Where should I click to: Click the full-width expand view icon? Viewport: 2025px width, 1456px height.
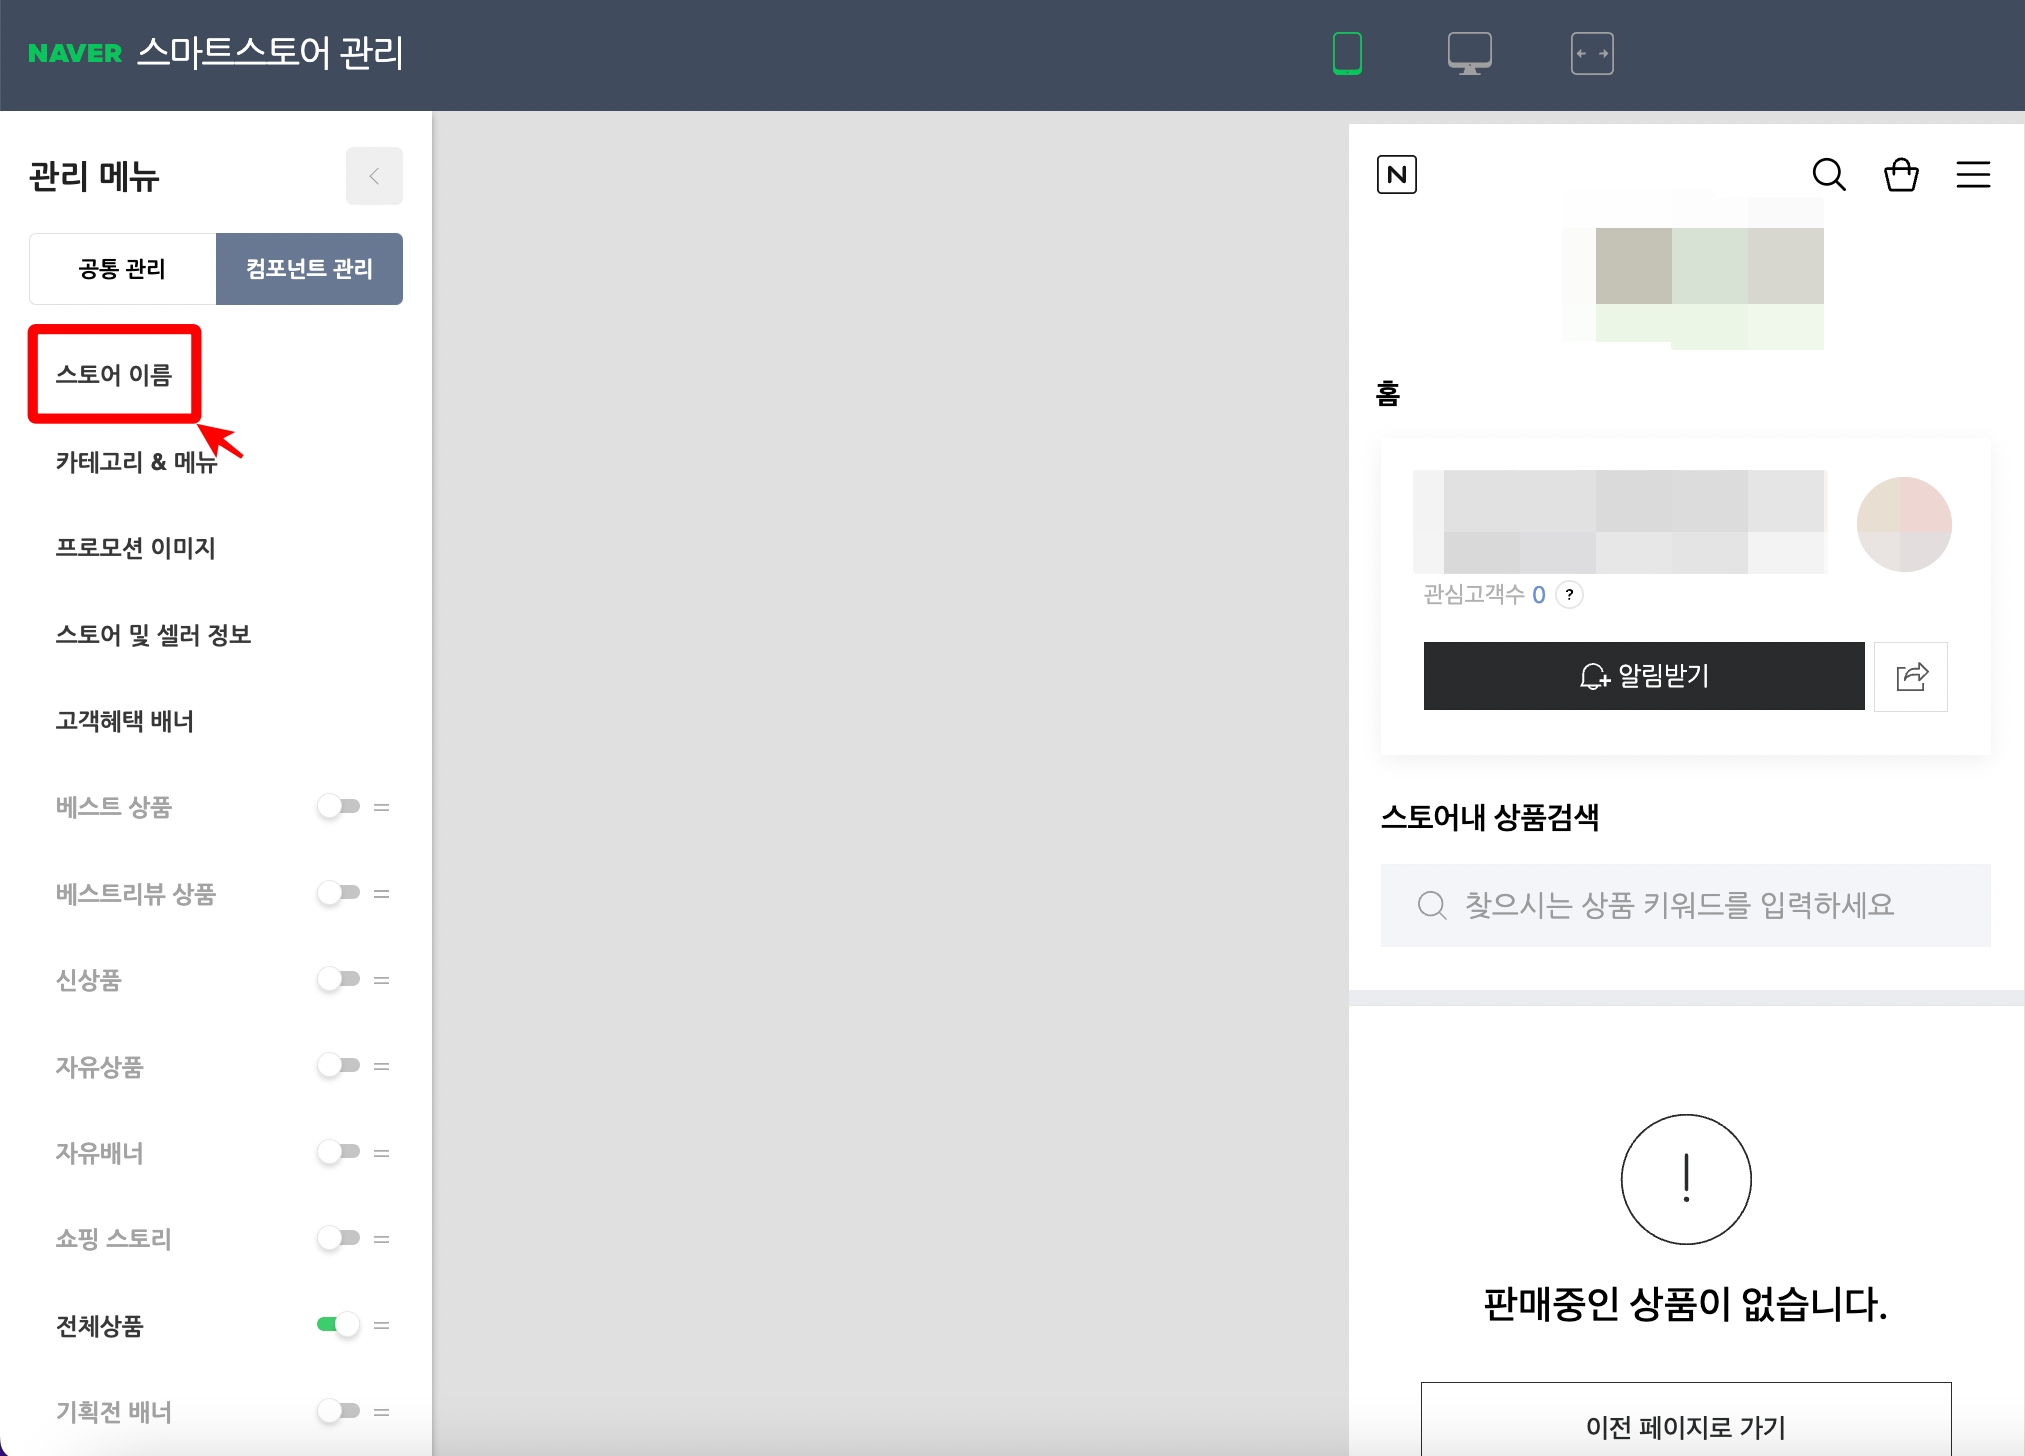tap(1592, 53)
